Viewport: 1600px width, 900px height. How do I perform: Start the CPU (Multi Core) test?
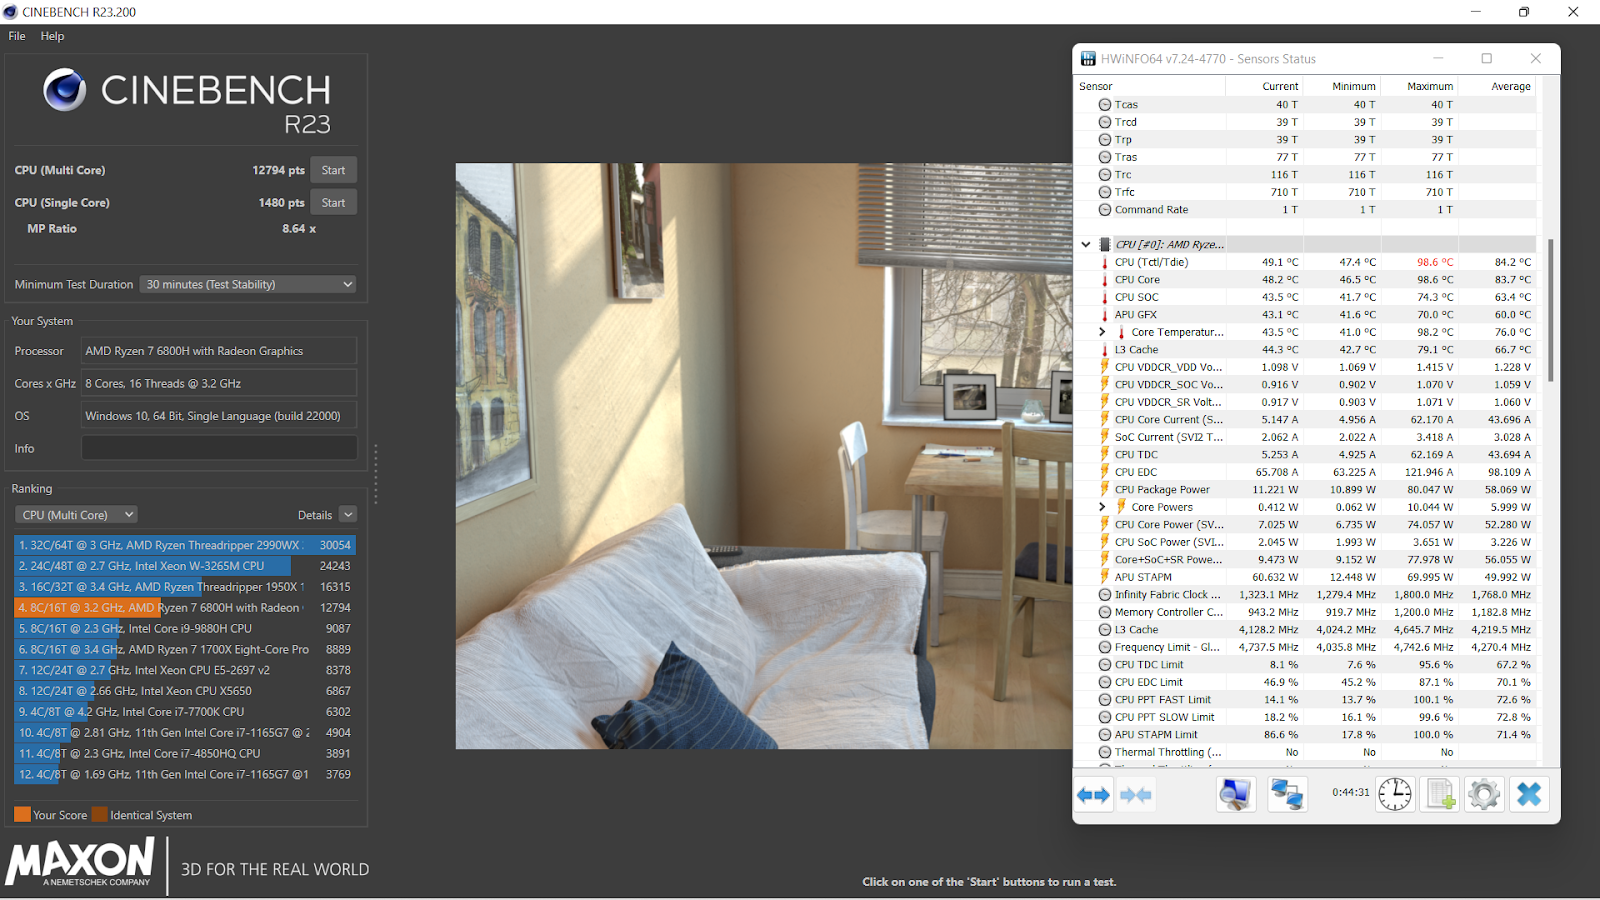click(333, 170)
